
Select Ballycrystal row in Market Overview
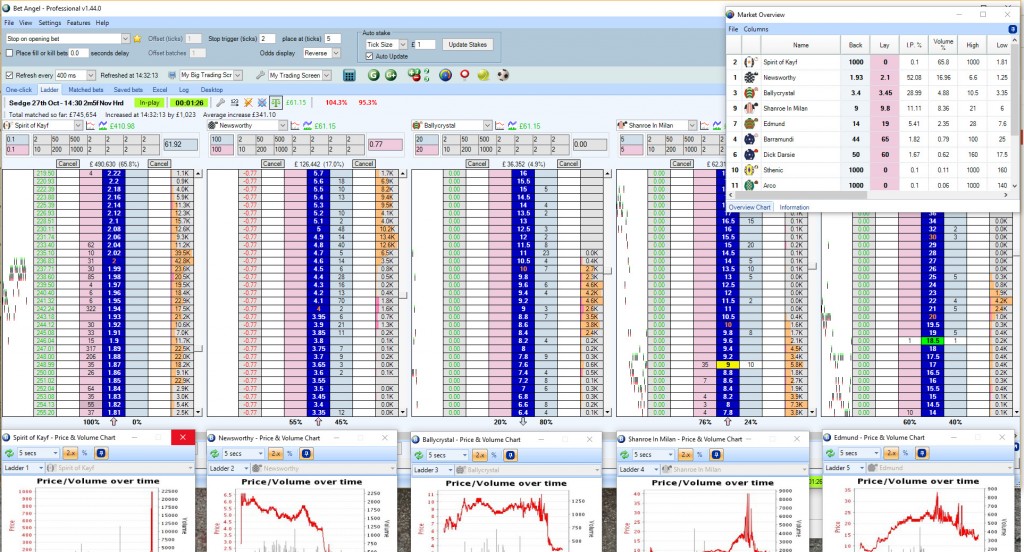869,93
